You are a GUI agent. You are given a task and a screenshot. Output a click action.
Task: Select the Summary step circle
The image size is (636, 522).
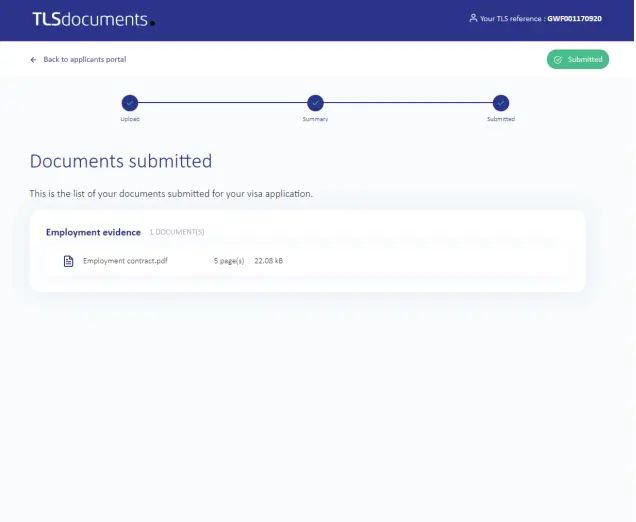tap(315, 102)
